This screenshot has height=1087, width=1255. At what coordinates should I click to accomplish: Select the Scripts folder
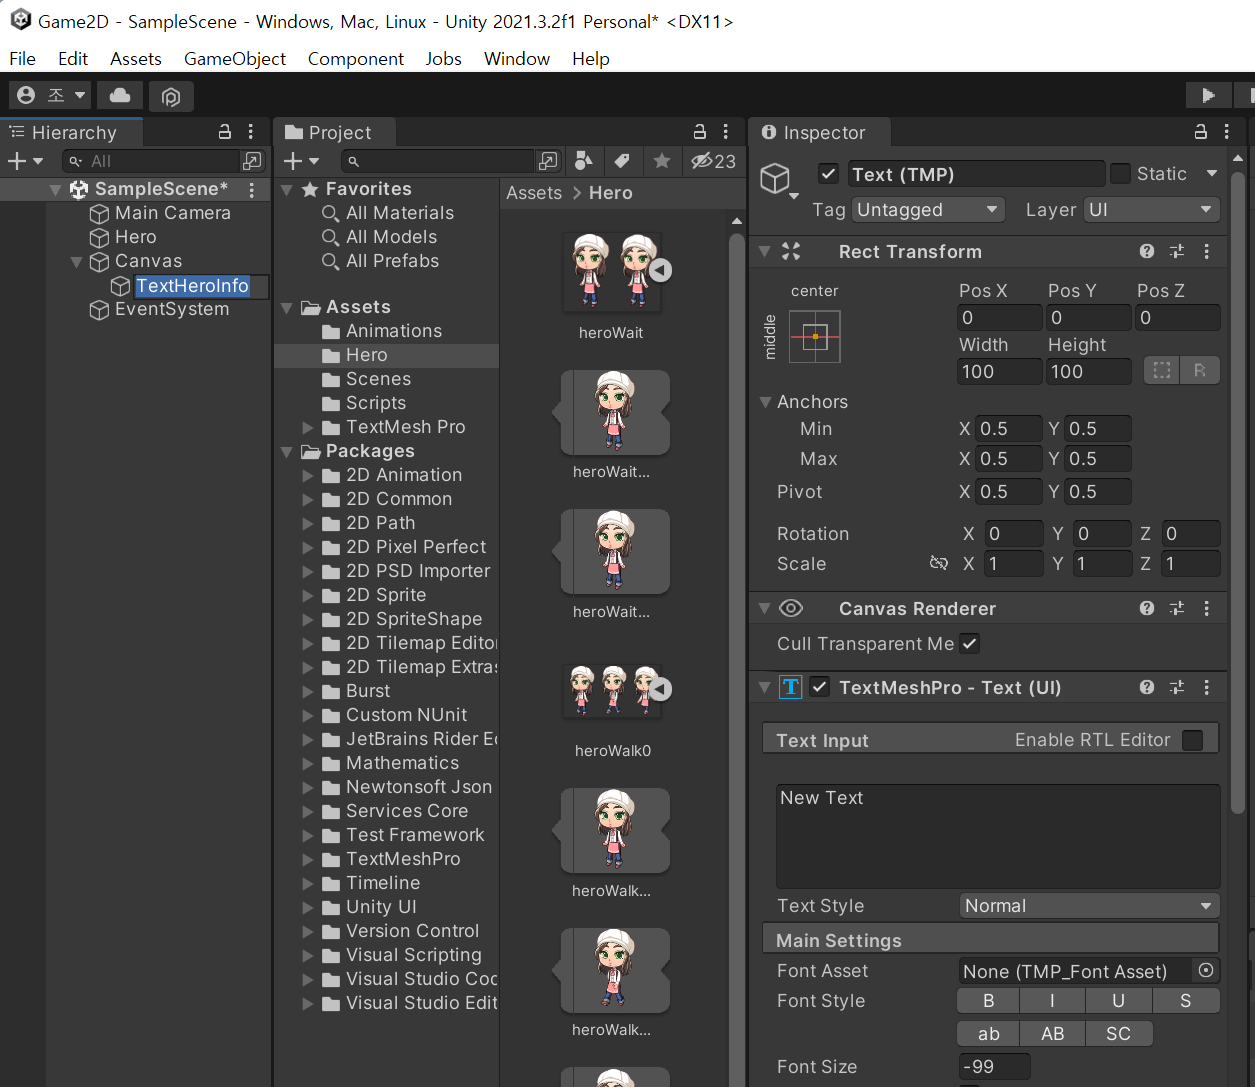click(376, 403)
